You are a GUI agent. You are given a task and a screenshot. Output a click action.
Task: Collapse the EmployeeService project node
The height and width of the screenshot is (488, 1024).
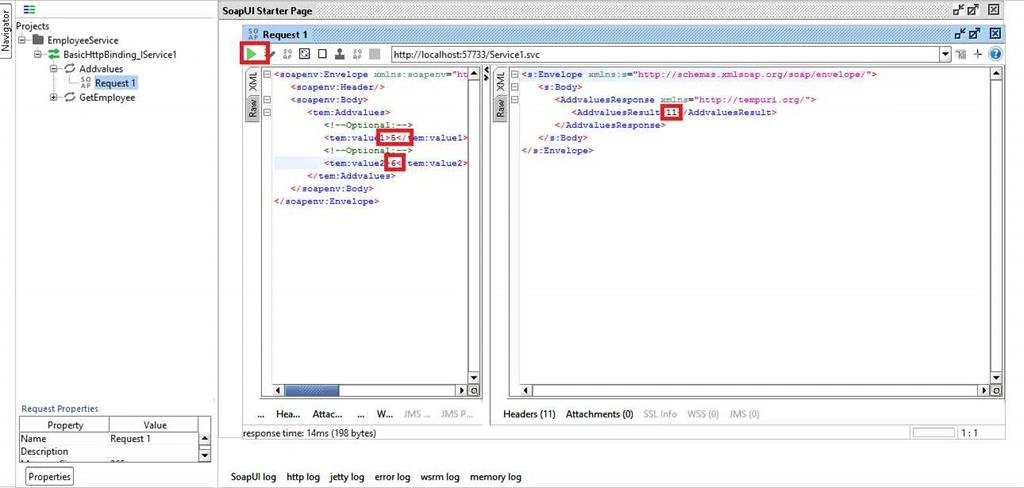[x=22, y=41]
